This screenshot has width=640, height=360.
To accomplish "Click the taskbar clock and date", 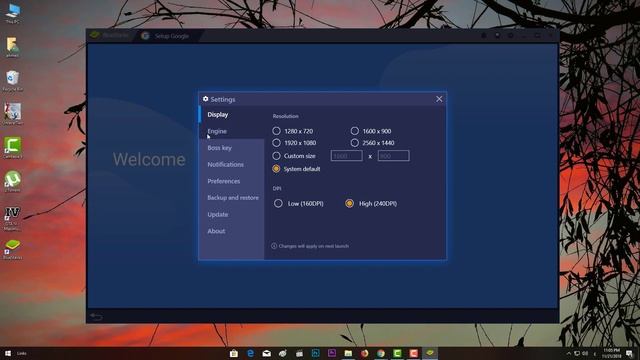I will pyautogui.click(x=611, y=353).
